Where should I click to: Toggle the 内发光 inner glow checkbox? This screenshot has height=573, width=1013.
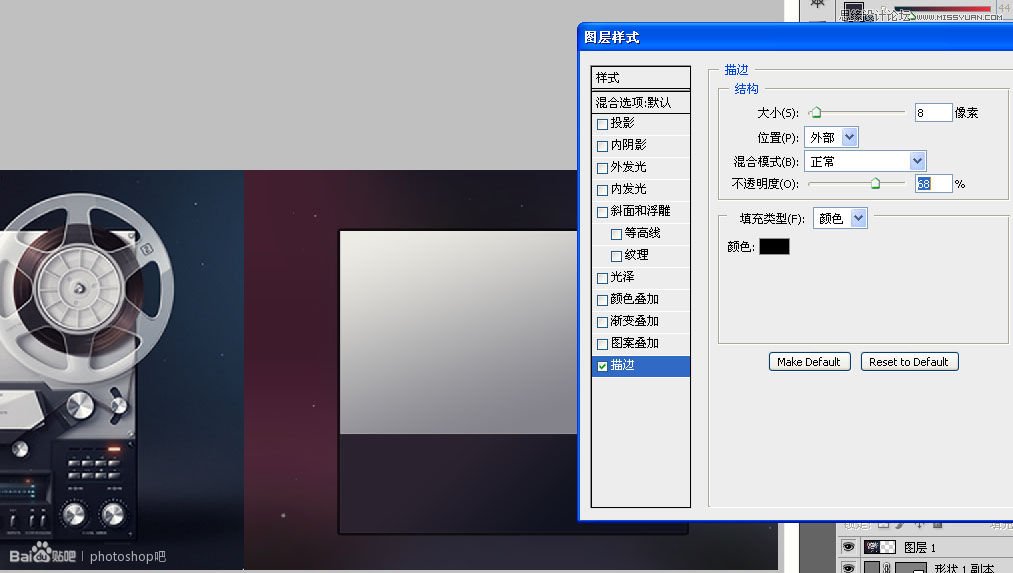(x=602, y=190)
